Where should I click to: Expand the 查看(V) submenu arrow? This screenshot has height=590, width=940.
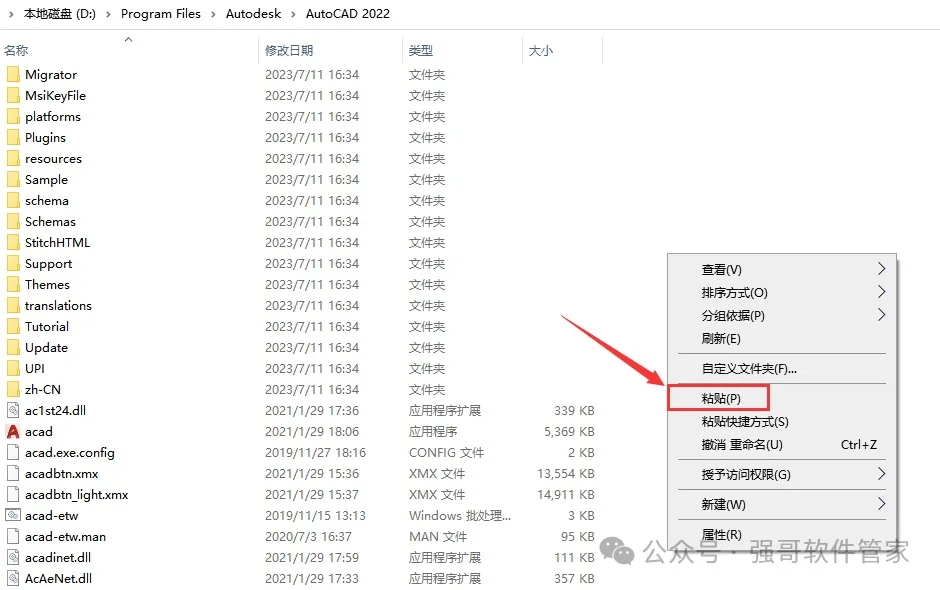[881, 269]
